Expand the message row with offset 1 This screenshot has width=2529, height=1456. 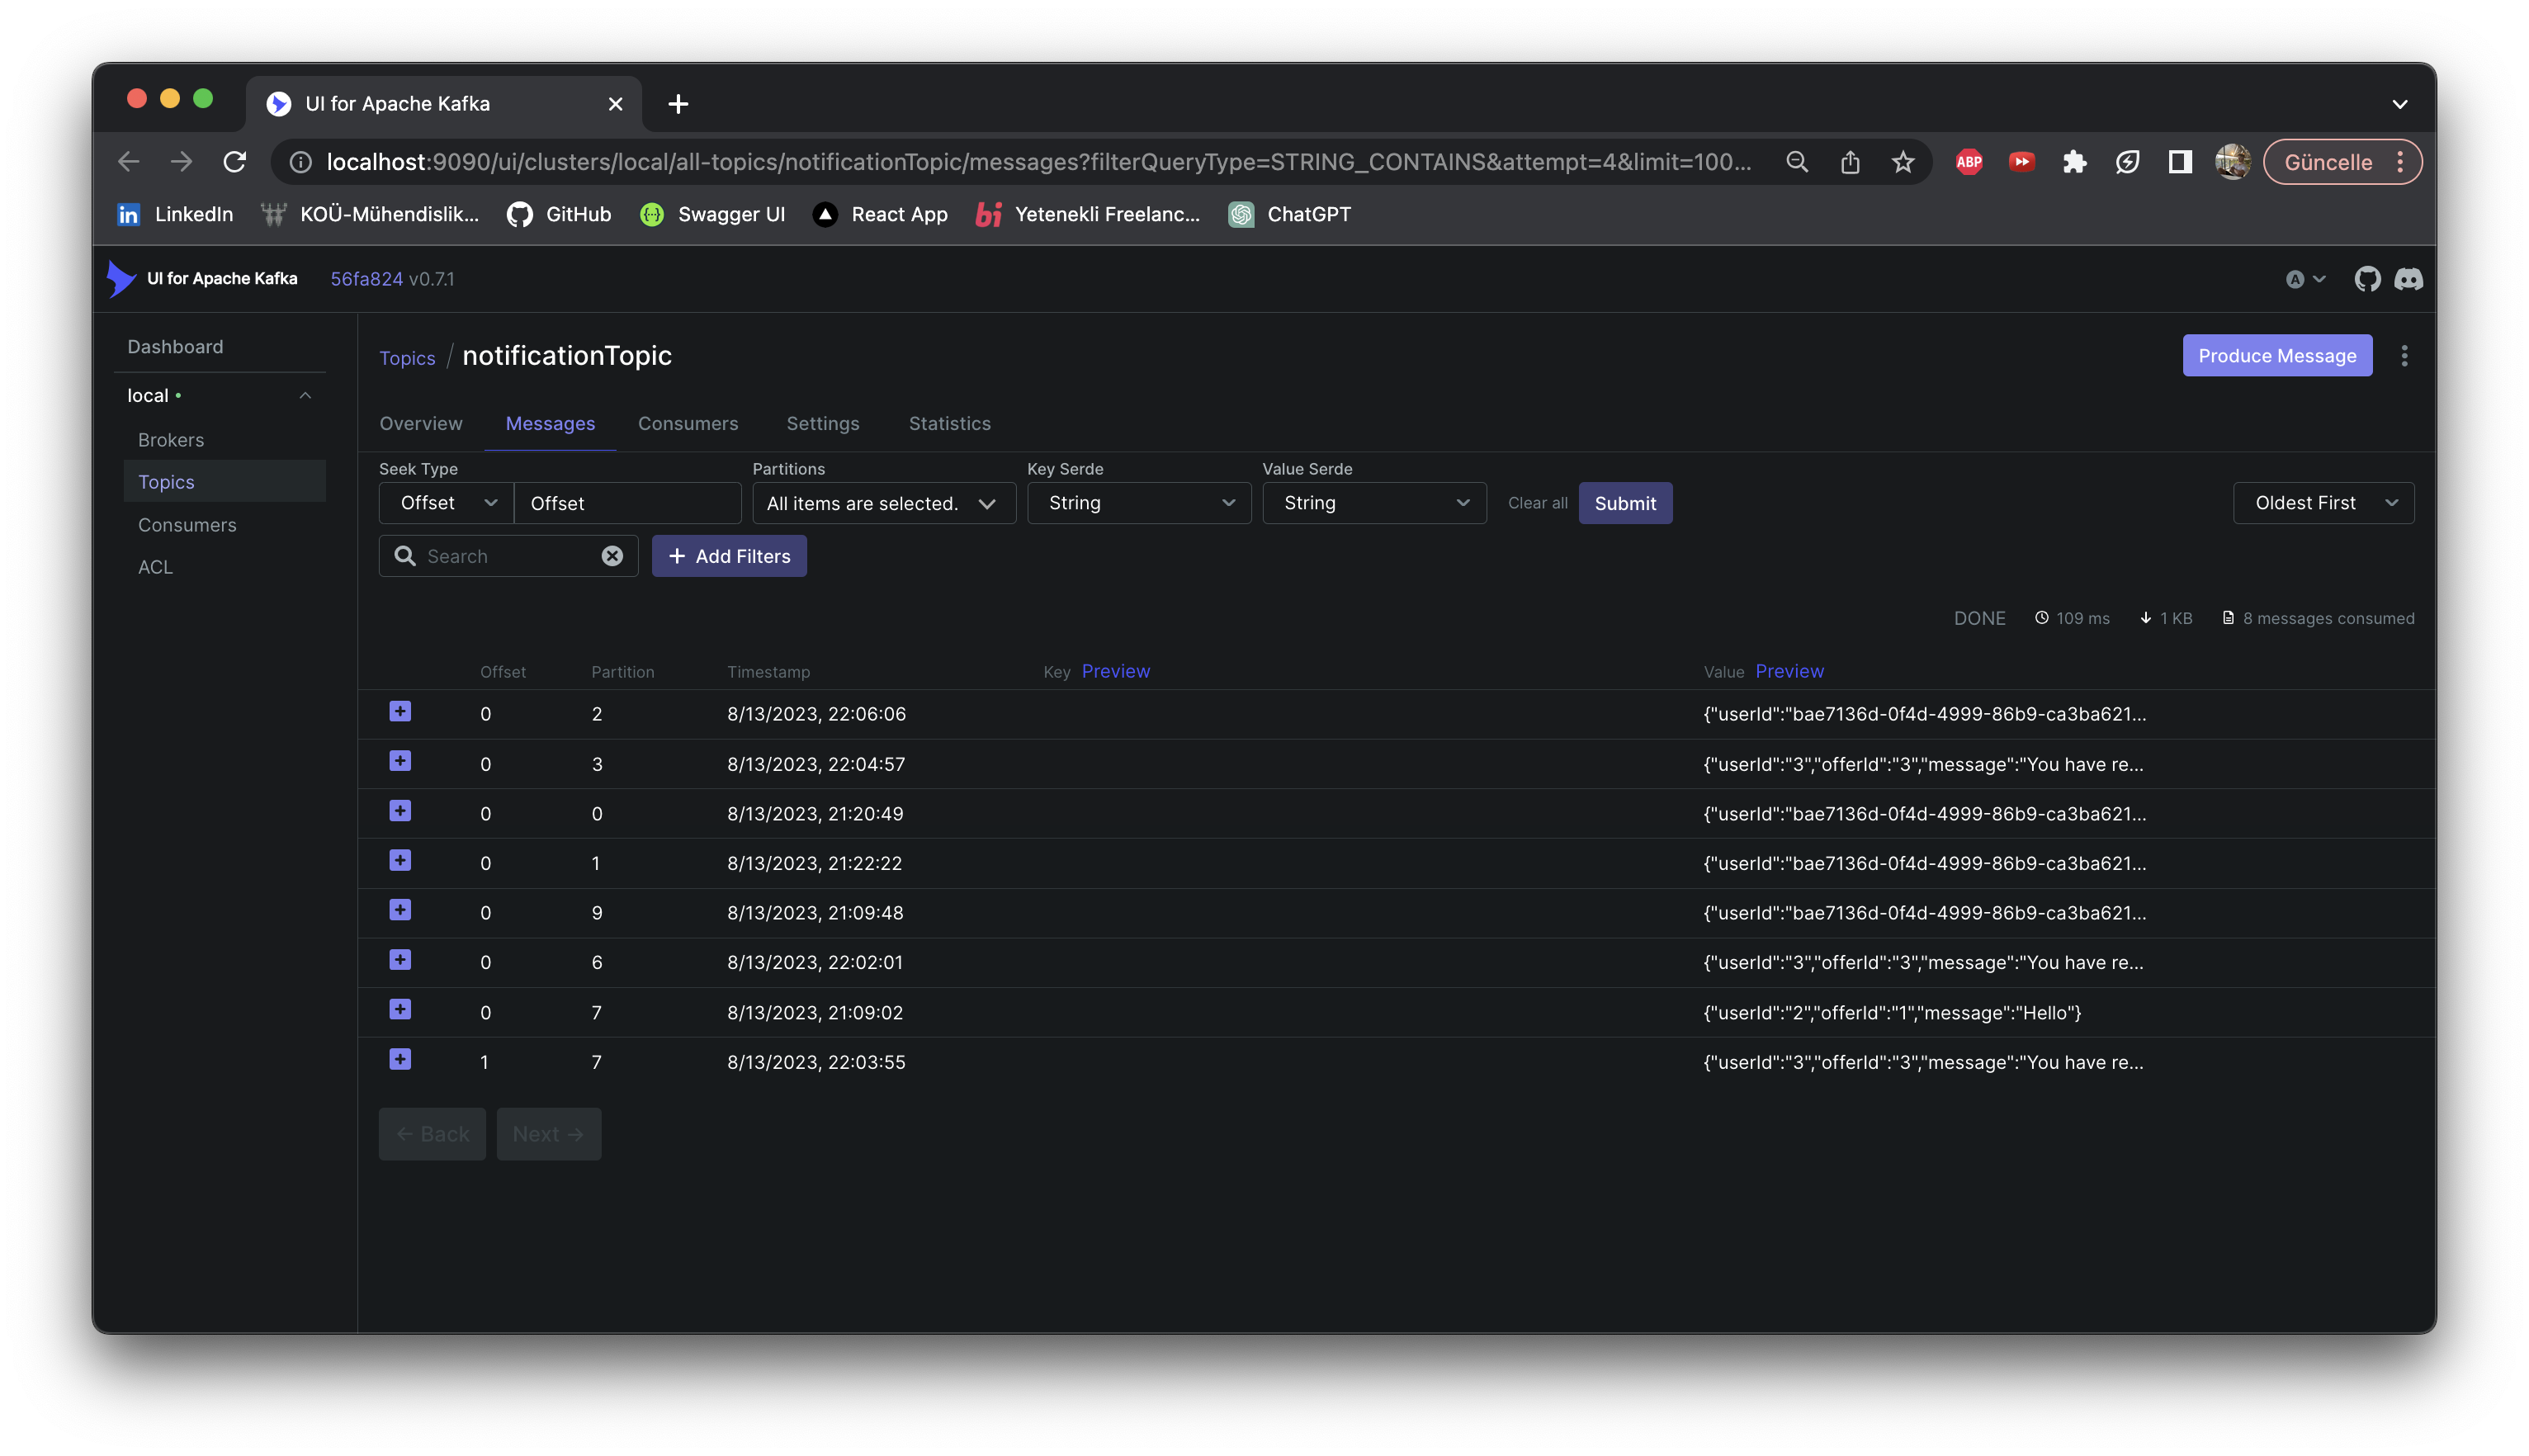tap(400, 1059)
